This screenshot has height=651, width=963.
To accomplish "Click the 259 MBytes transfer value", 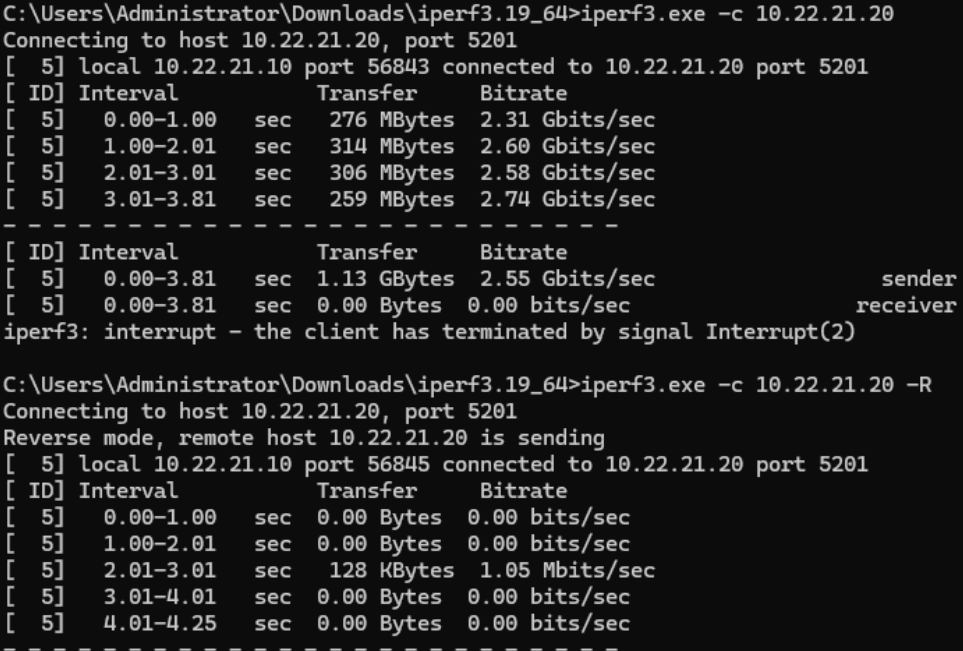I will [391, 199].
